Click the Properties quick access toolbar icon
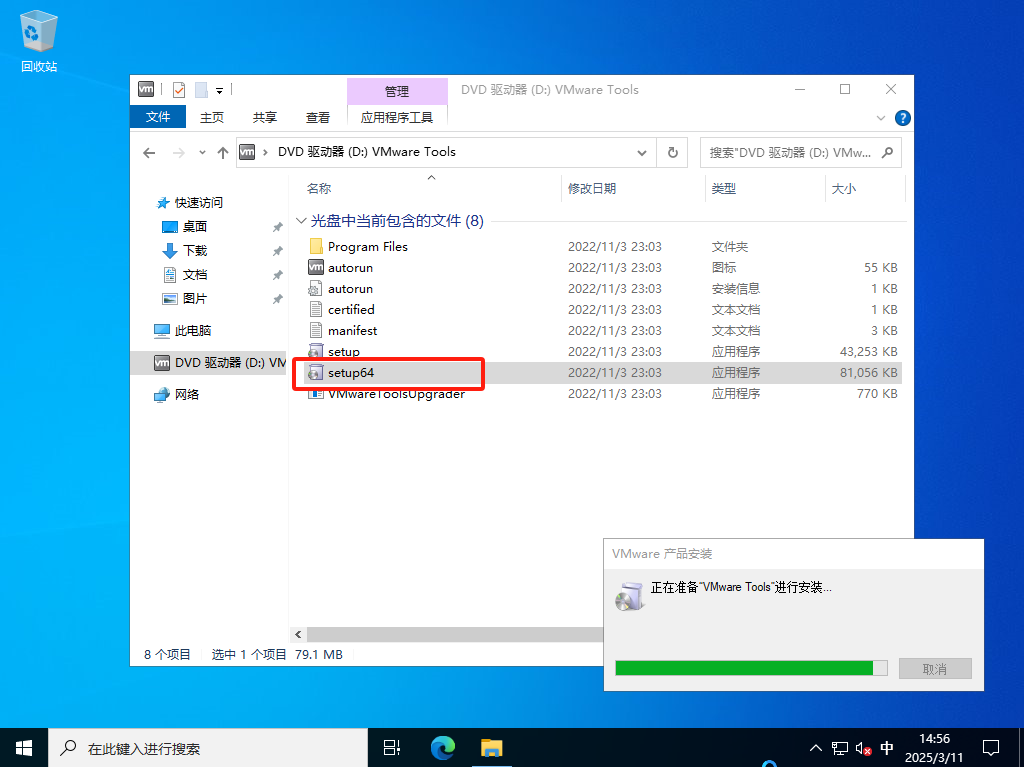 (x=179, y=90)
